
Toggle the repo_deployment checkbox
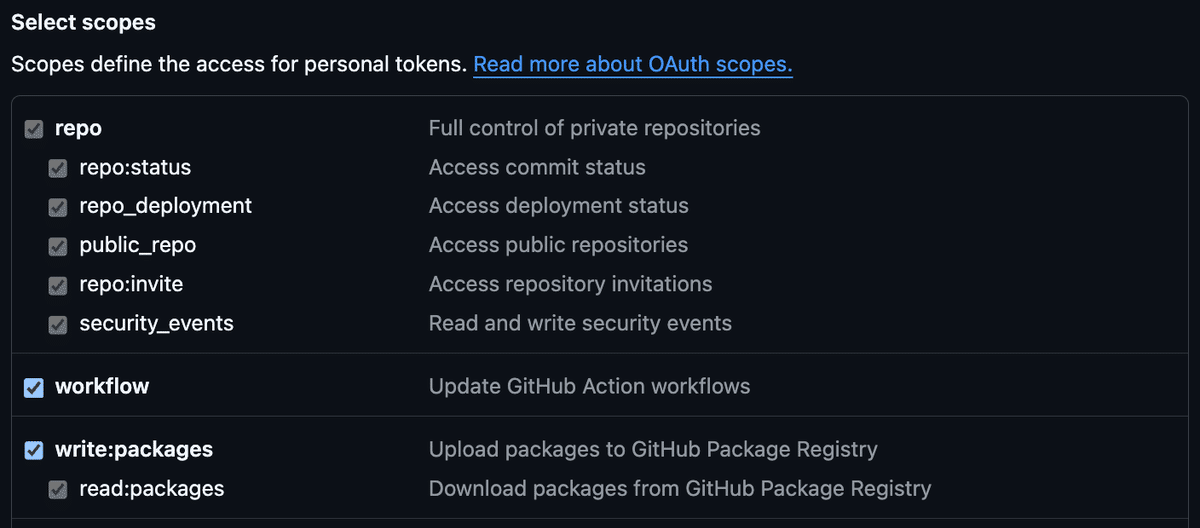[x=59, y=207]
